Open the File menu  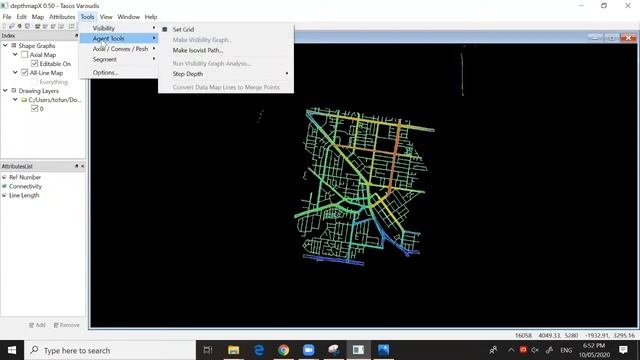point(7,17)
